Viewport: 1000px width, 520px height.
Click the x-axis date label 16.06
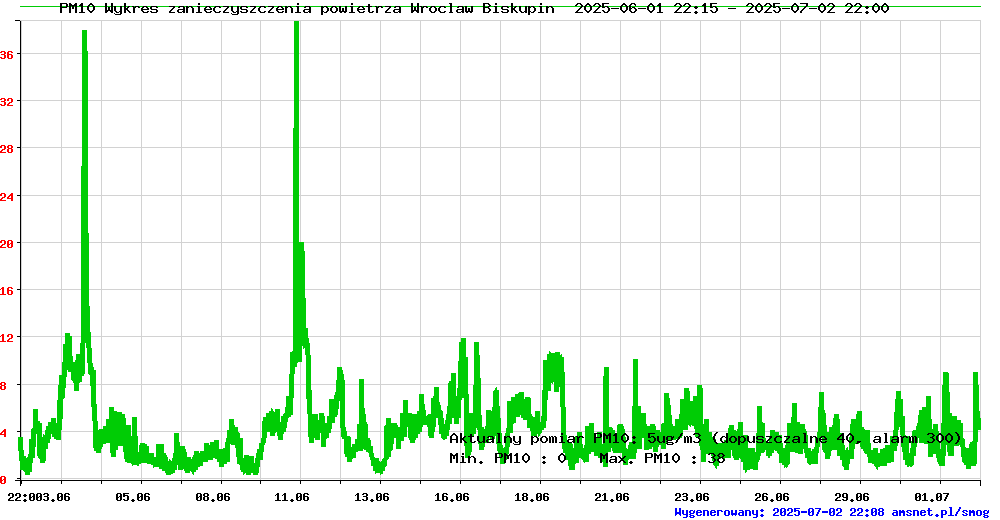pyautogui.click(x=452, y=497)
